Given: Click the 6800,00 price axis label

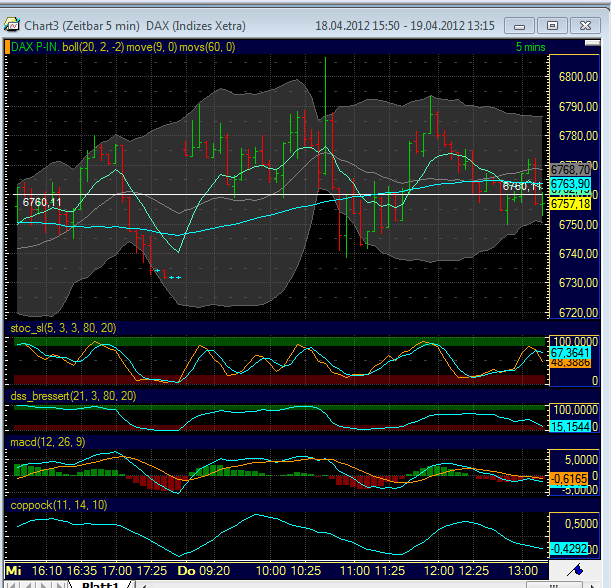Looking at the screenshot, I should coord(578,77).
